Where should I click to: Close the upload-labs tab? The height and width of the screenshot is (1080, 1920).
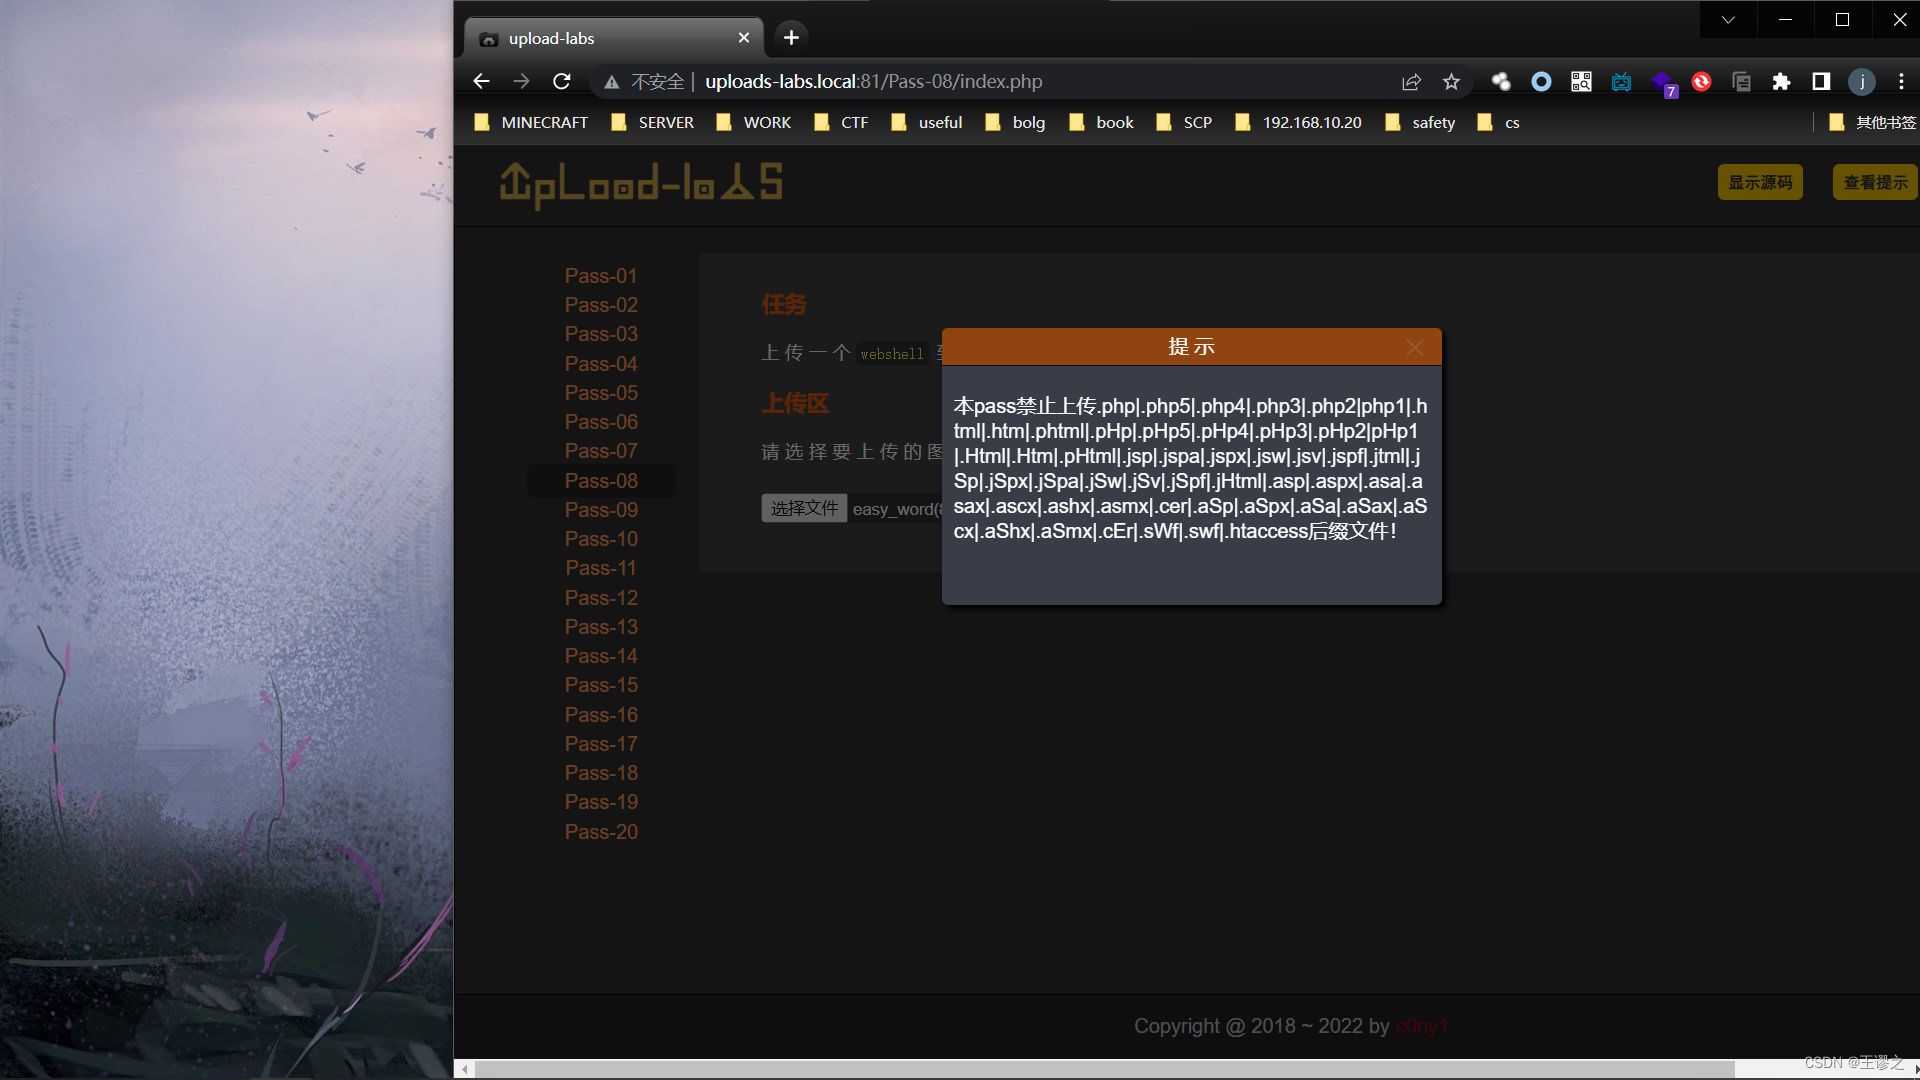tap(743, 38)
